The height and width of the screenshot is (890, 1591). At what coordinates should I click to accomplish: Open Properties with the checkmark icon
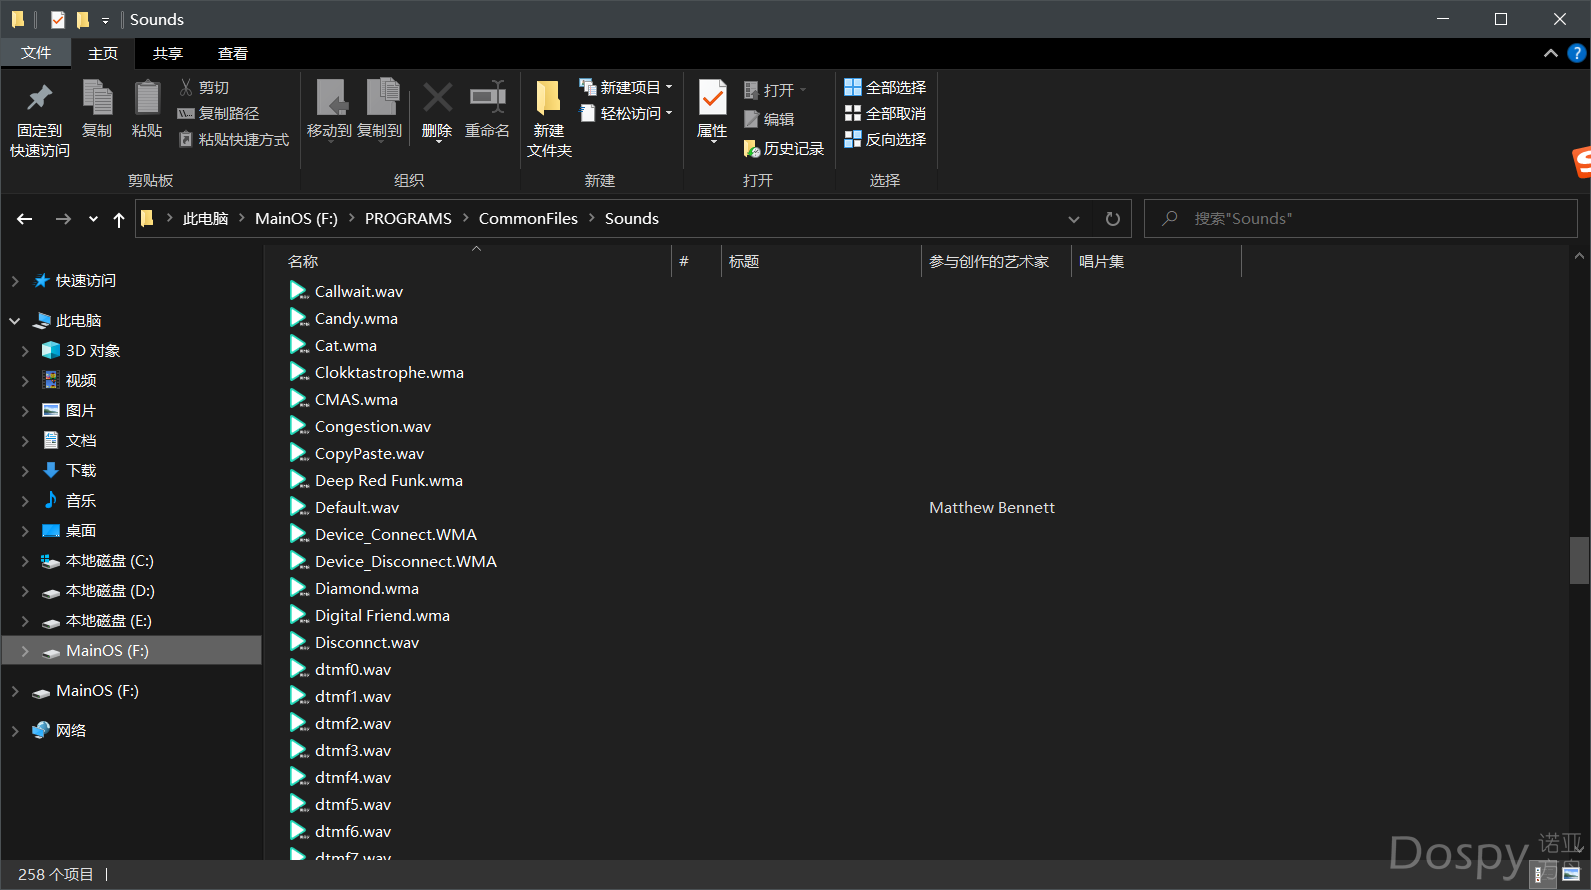pyautogui.click(x=712, y=99)
